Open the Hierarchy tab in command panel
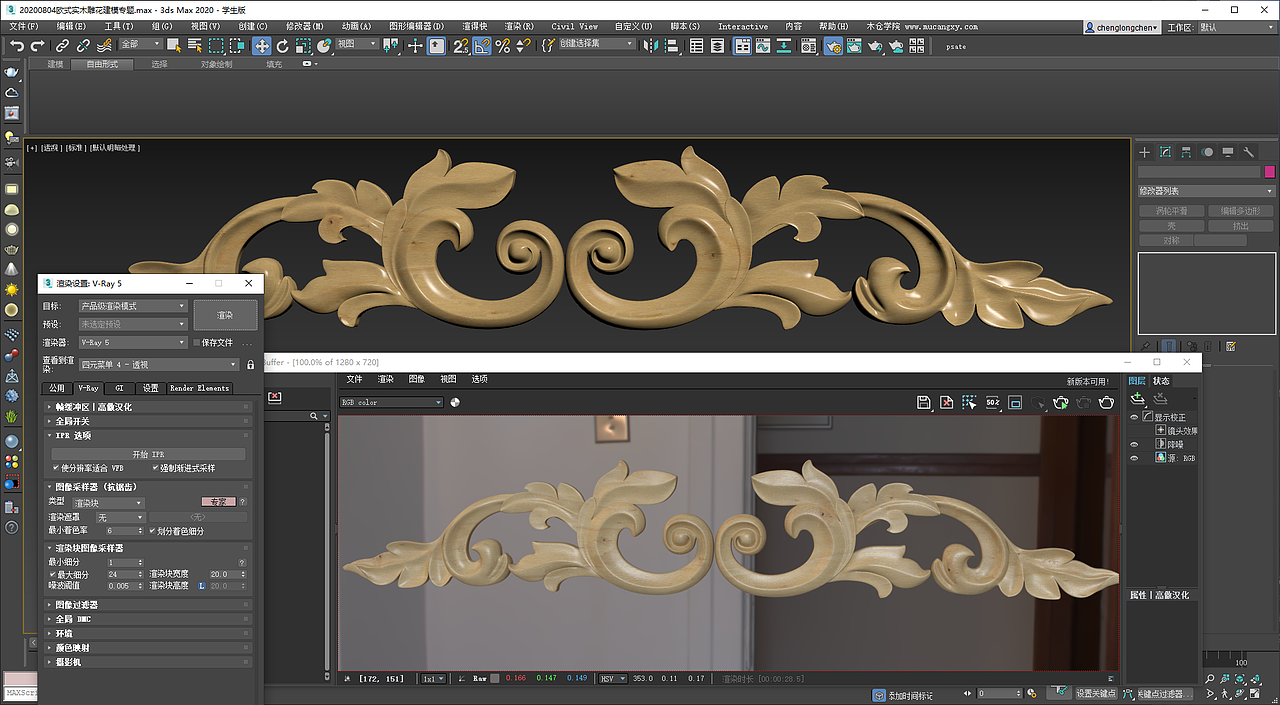Image resolution: width=1280 pixels, height=705 pixels. click(x=1186, y=152)
